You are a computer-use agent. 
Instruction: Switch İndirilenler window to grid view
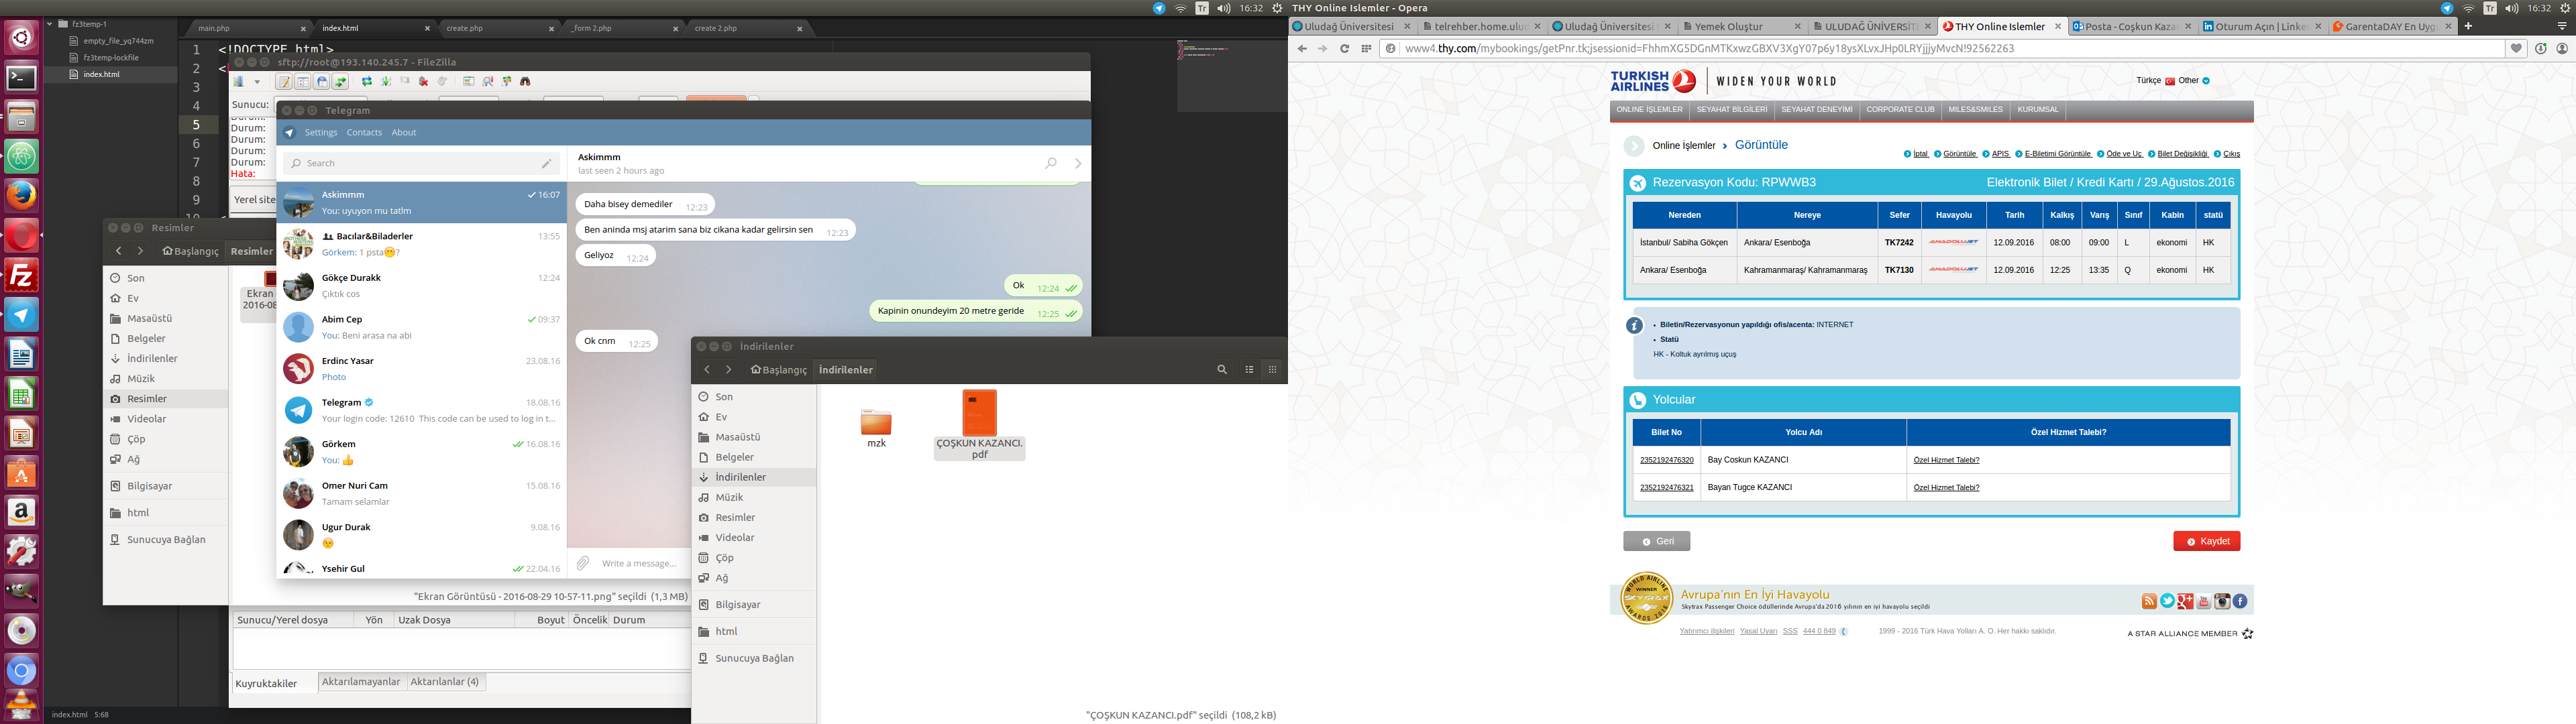tap(1272, 369)
